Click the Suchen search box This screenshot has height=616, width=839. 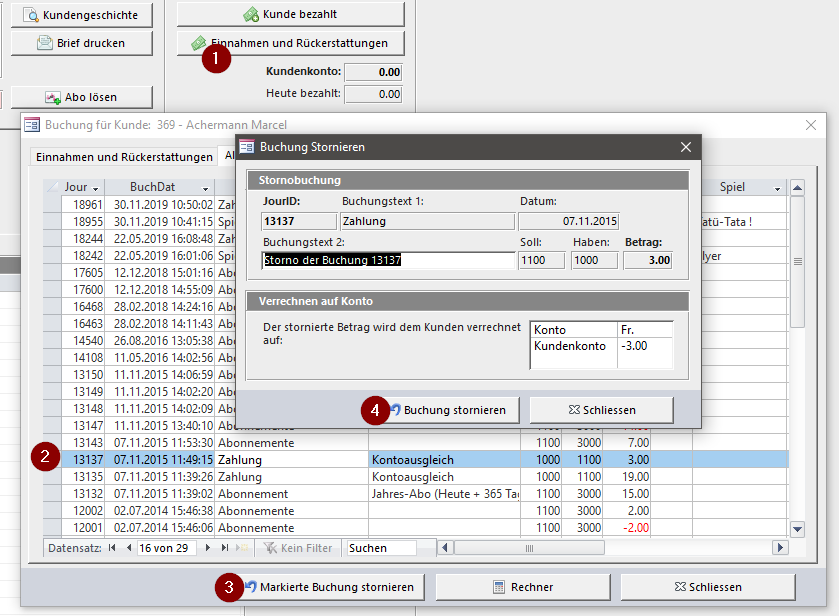382,548
